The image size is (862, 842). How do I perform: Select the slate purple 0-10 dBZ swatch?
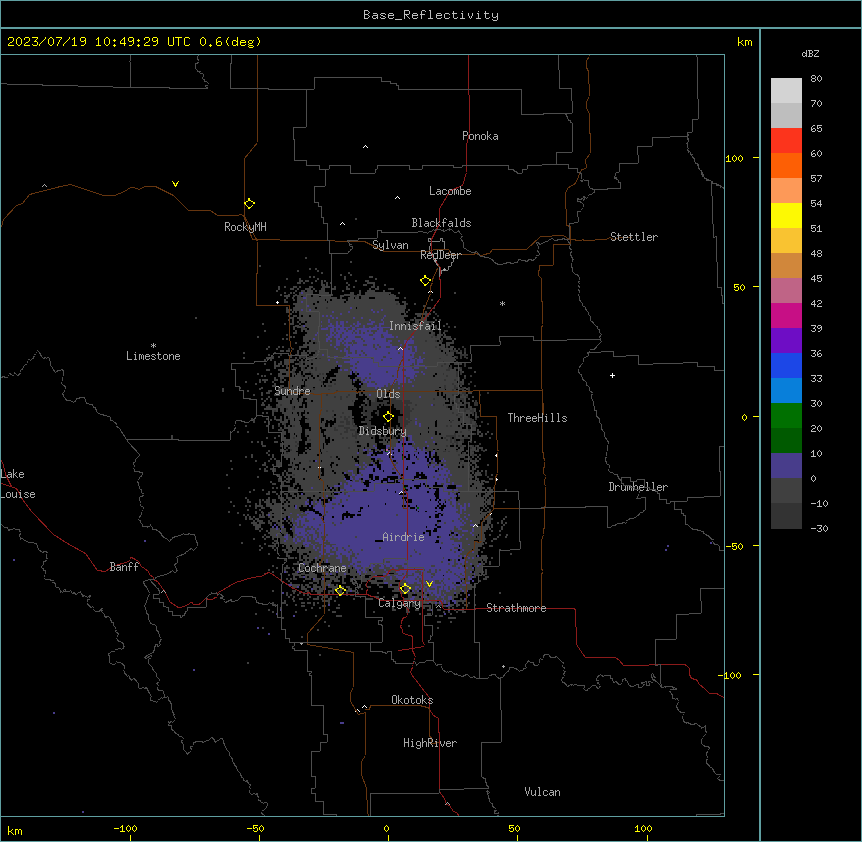(x=786, y=466)
